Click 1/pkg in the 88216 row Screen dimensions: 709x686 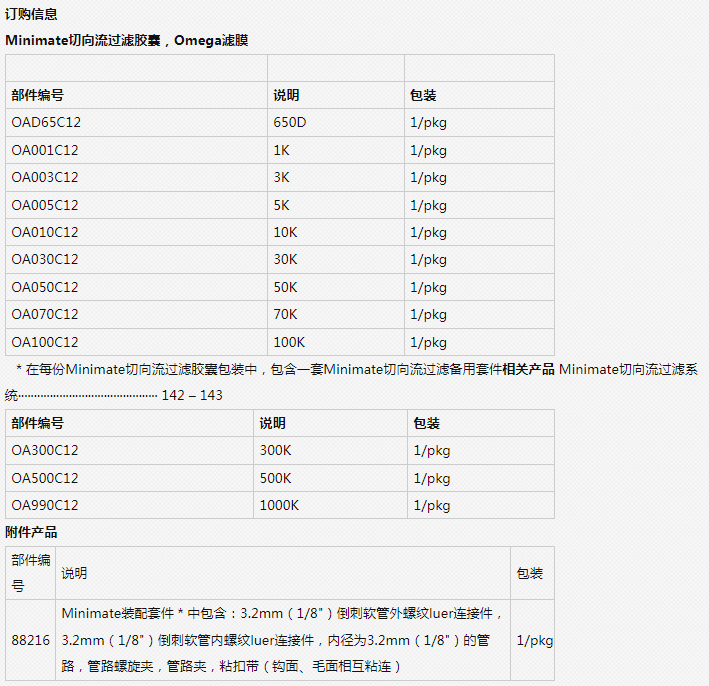pyautogui.click(x=535, y=641)
